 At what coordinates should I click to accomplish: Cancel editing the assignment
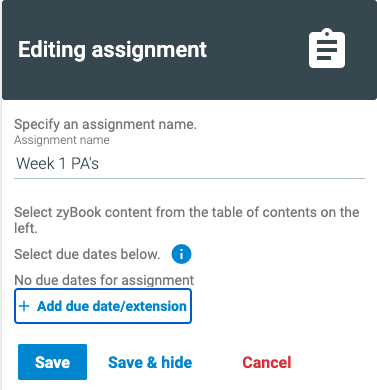coord(267,362)
